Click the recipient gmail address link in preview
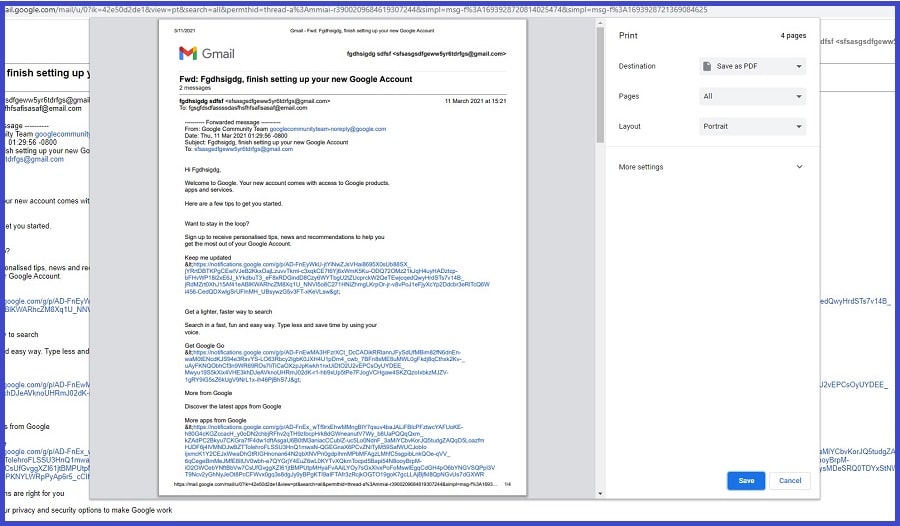The image size is (900, 526). tap(243, 149)
